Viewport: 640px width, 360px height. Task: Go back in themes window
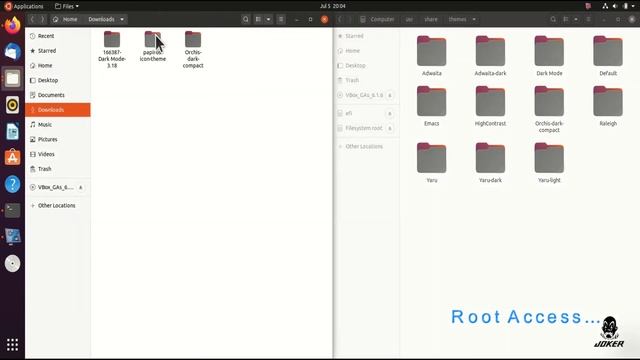pyautogui.click(x=340, y=19)
